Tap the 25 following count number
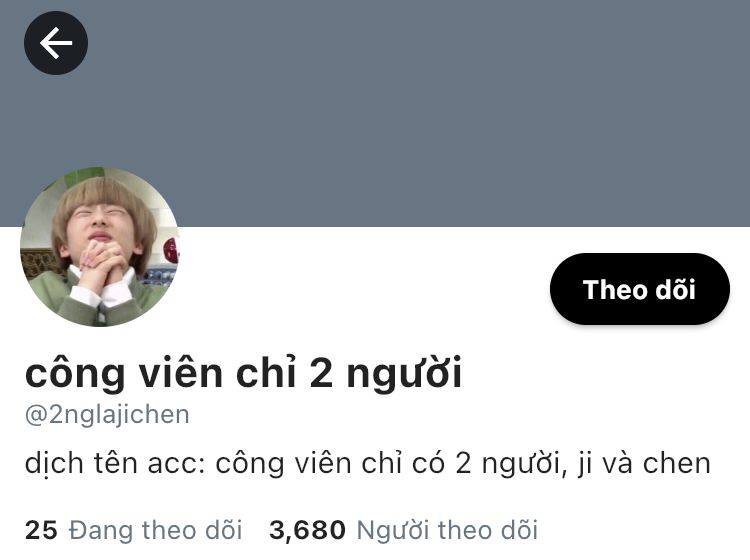Image resolution: width=750 pixels, height=560 pixels. click(x=41, y=530)
